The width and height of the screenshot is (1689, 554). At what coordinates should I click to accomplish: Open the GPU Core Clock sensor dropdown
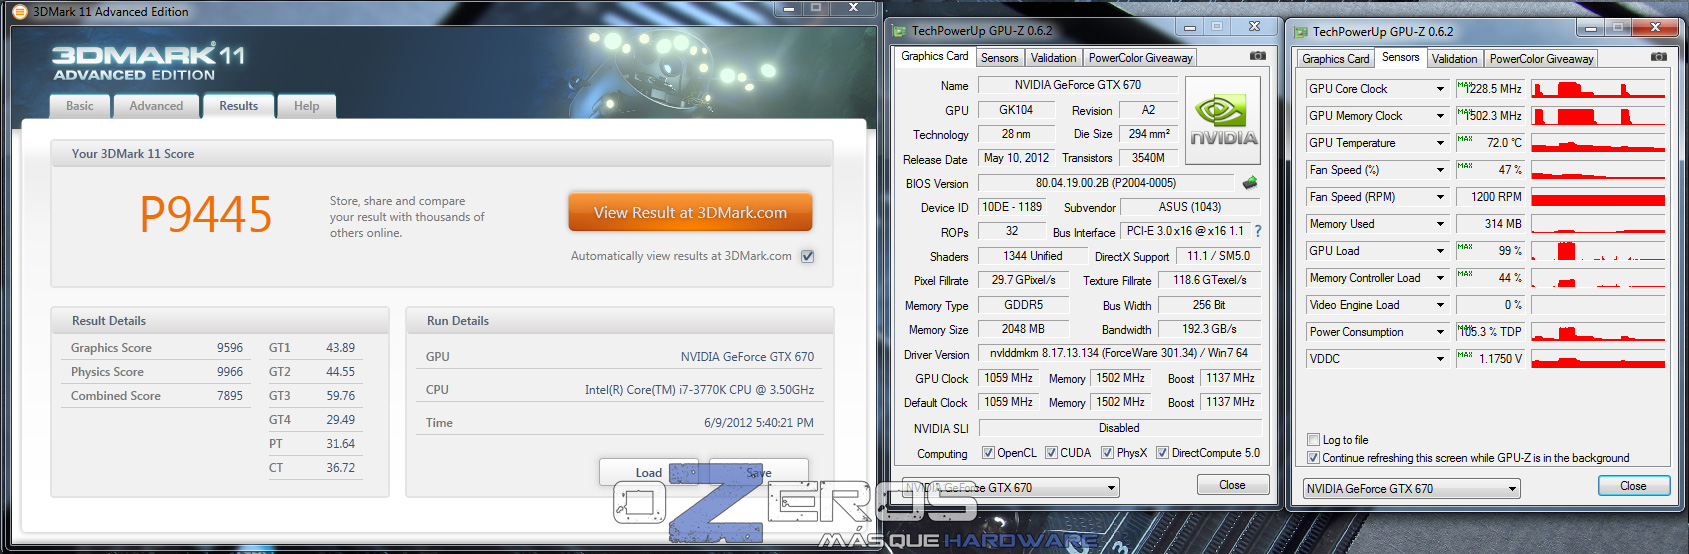pos(1441,89)
